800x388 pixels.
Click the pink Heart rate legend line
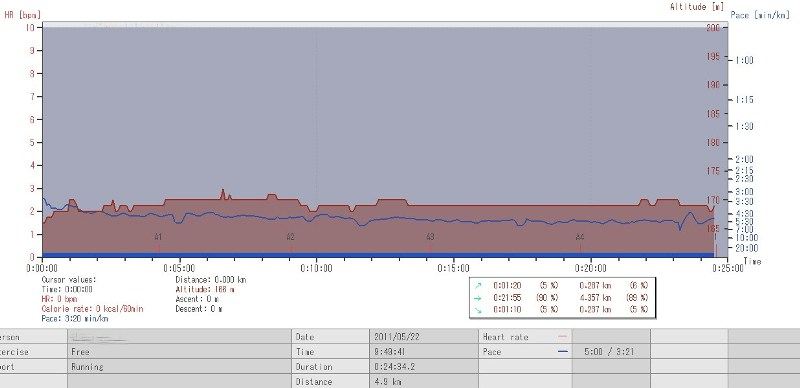pyautogui.click(x=563, y=337)
